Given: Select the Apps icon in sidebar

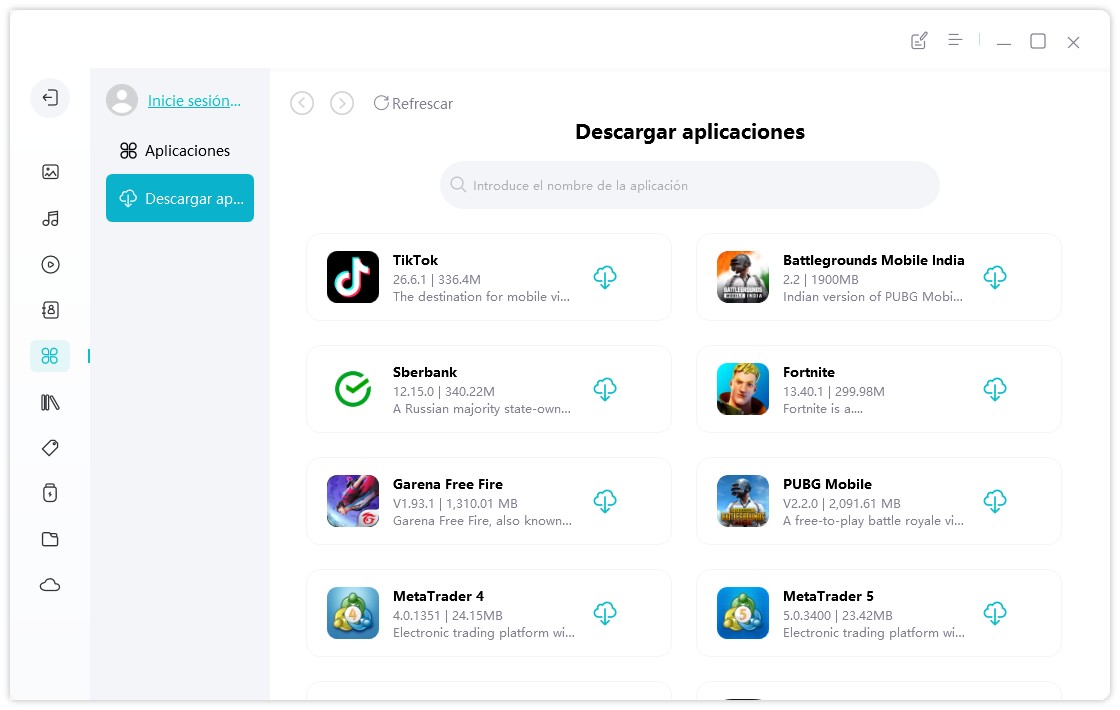Looking at the screenshot, I should click(50, 356).
